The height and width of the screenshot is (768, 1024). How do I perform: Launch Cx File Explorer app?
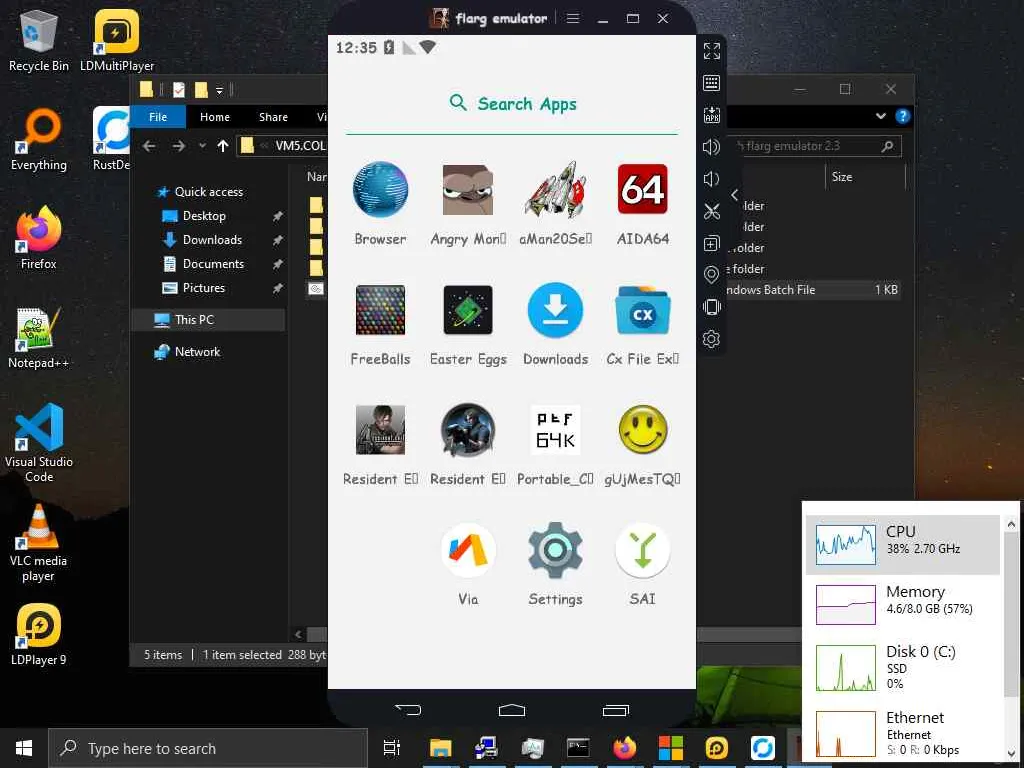(643, 310)
